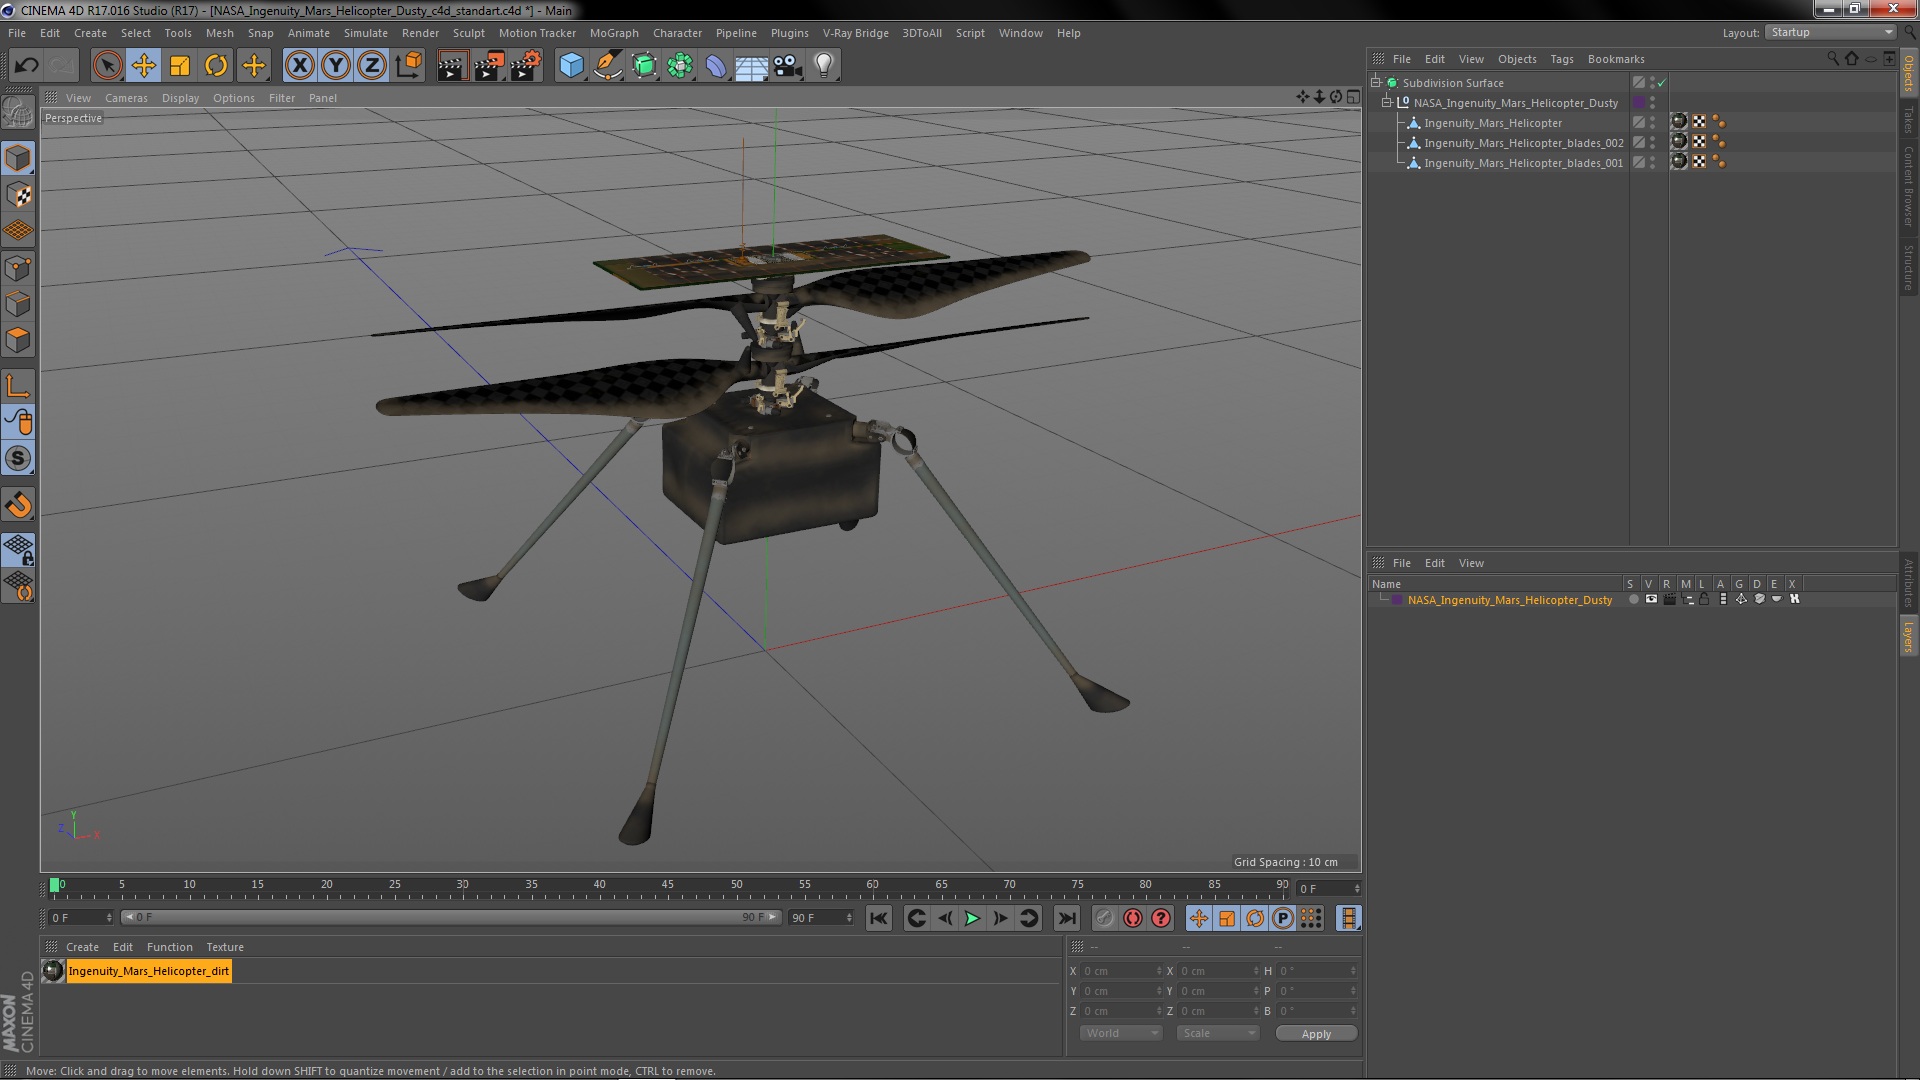Viewport: 1920px width, 1080px height.
Task: Toggle Subdivision Surface enable checkmark
Action: [x=1662, y=83]
